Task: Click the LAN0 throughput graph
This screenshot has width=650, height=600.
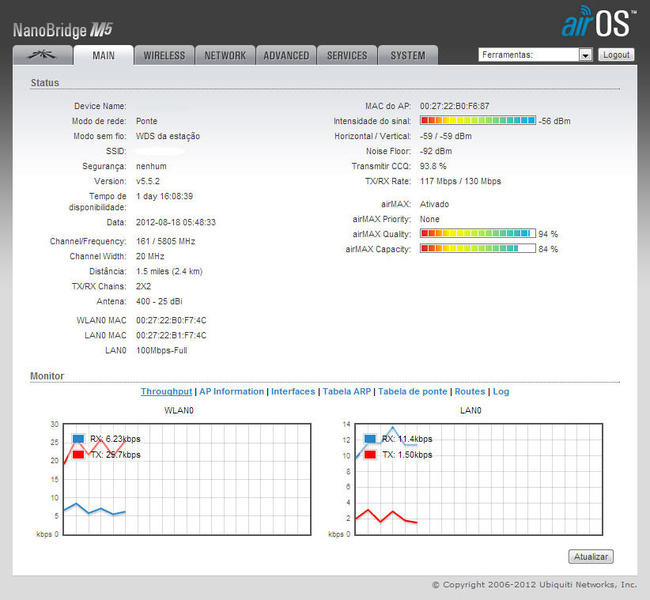Action: (479, 479)
